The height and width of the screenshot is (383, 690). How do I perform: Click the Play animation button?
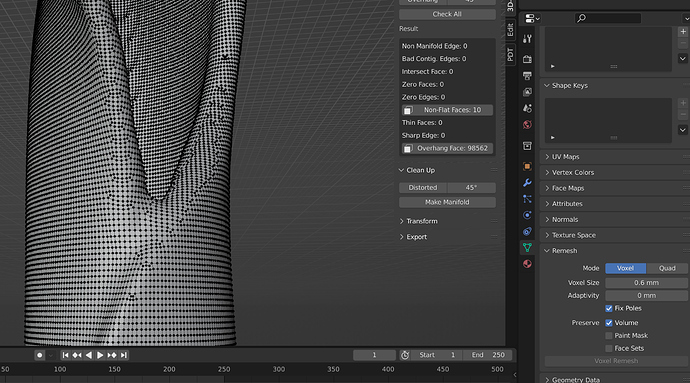tap(100, 355)
